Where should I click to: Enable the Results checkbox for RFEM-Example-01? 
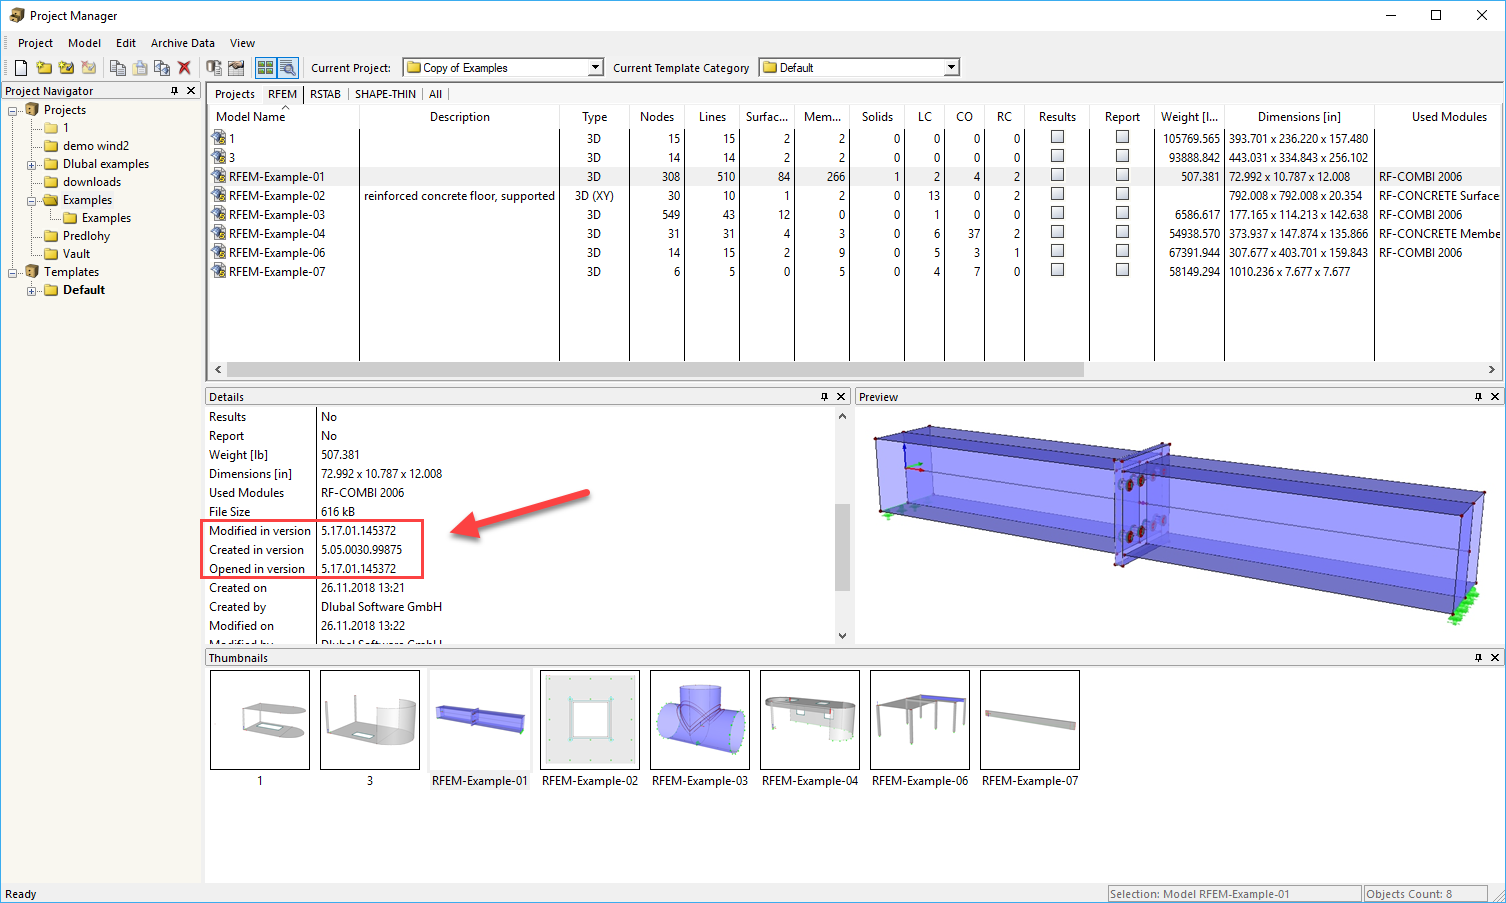tap(1057, 176)
